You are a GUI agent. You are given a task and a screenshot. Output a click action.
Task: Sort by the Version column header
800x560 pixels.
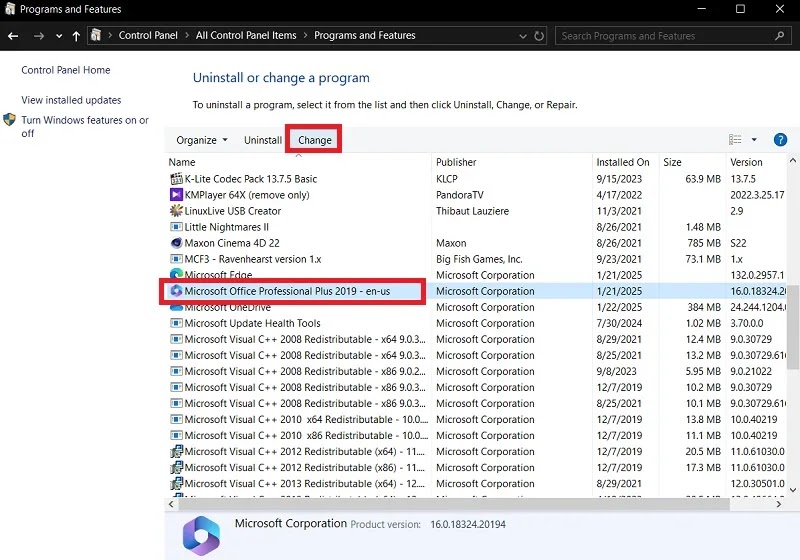(746, 162)
